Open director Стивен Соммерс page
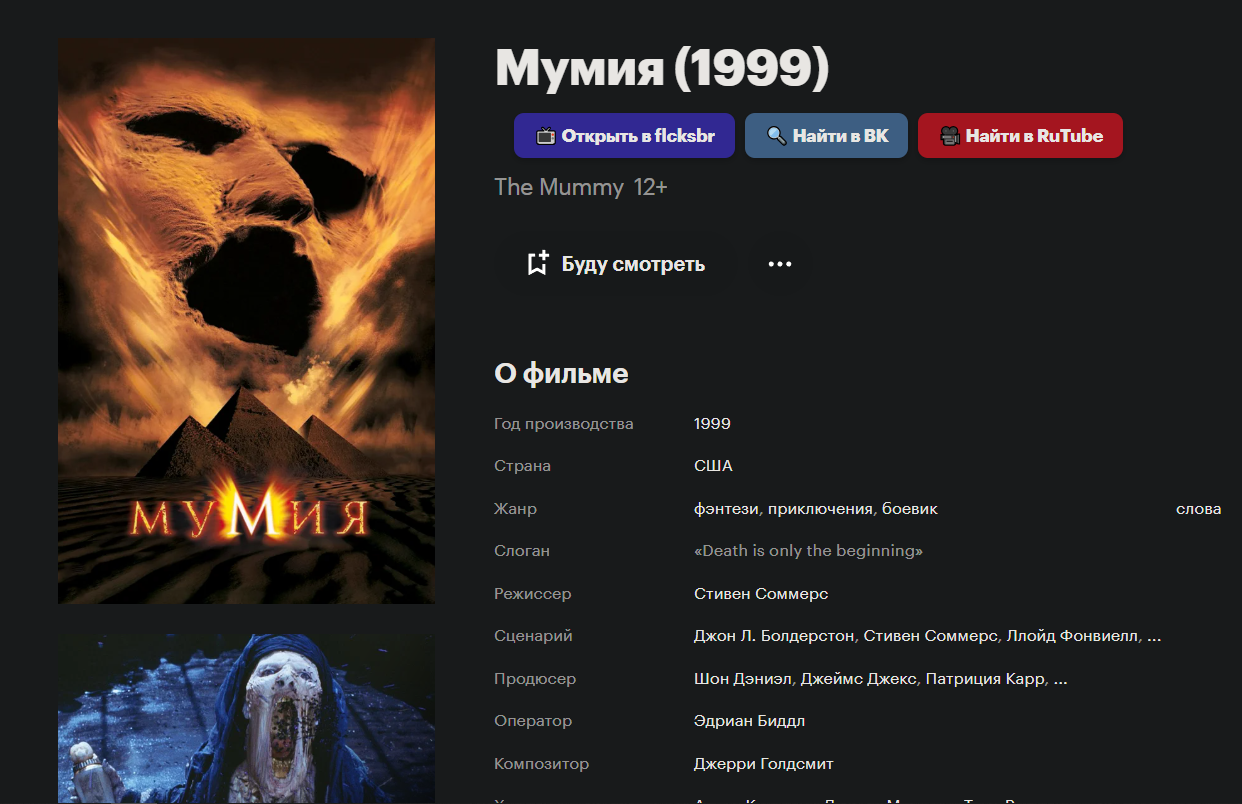 click(x=761, y=594)
